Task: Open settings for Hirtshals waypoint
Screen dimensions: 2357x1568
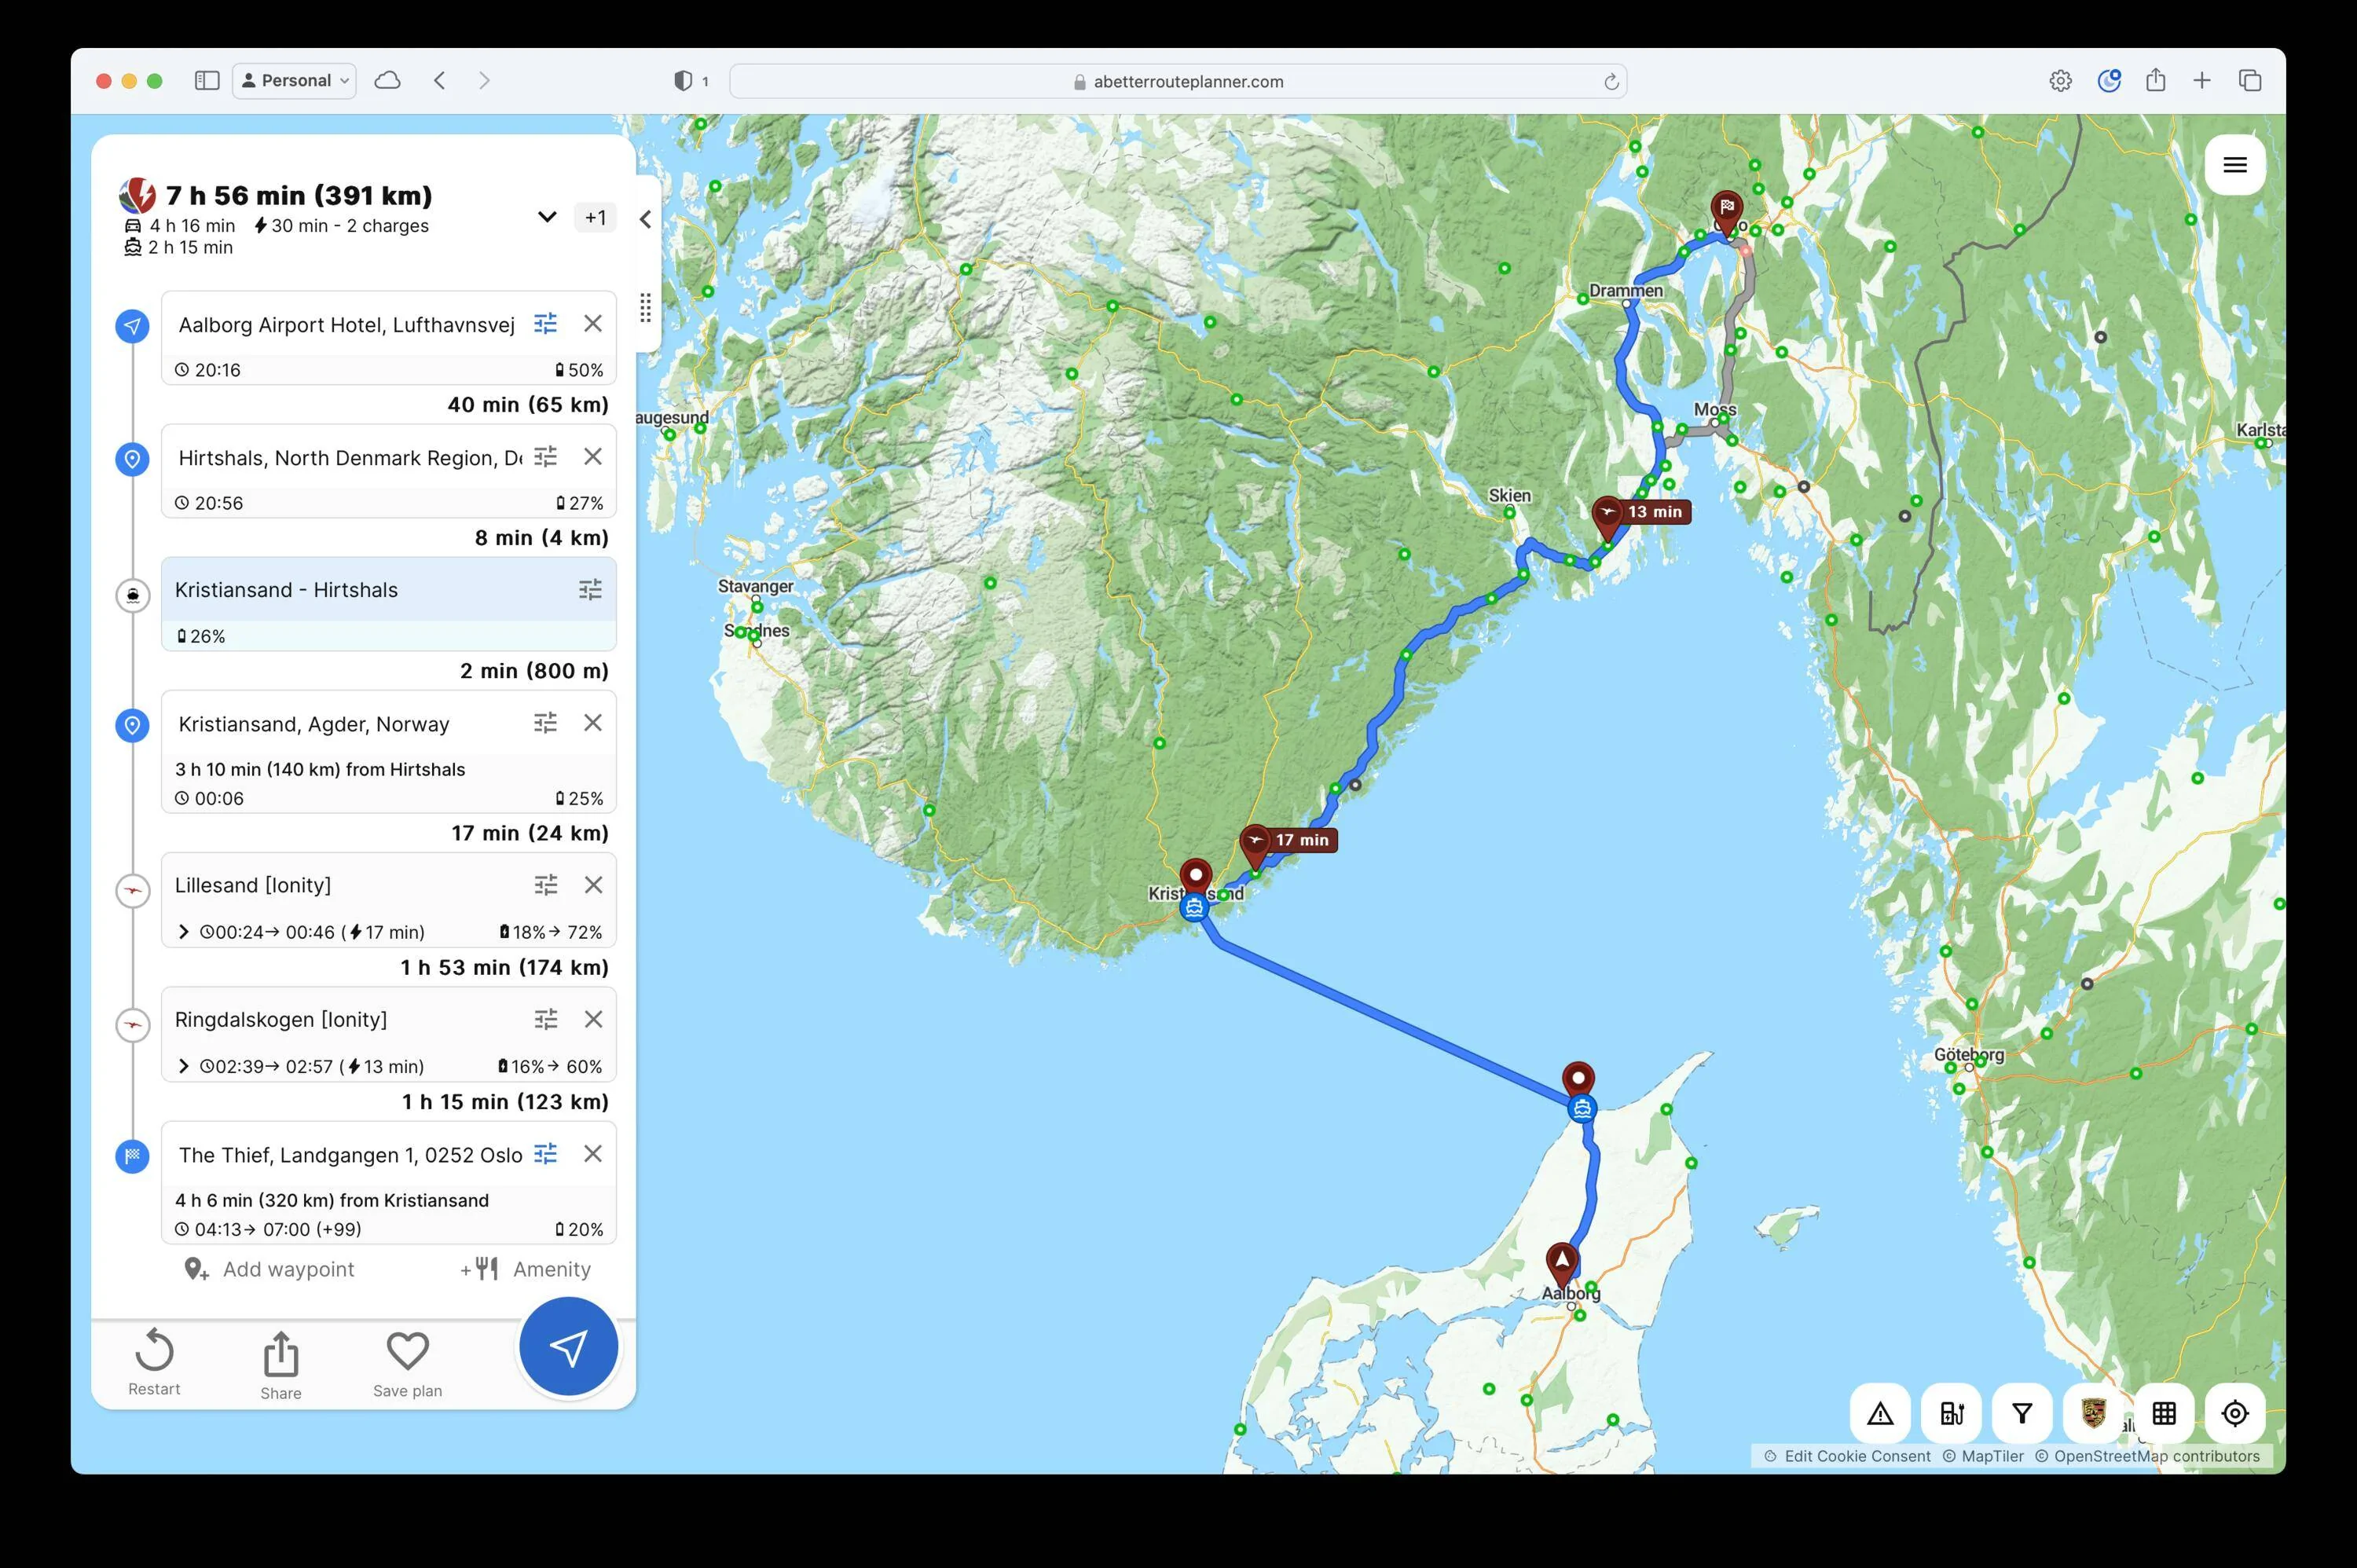Action: pyautogui.click(x=545, y=457)
